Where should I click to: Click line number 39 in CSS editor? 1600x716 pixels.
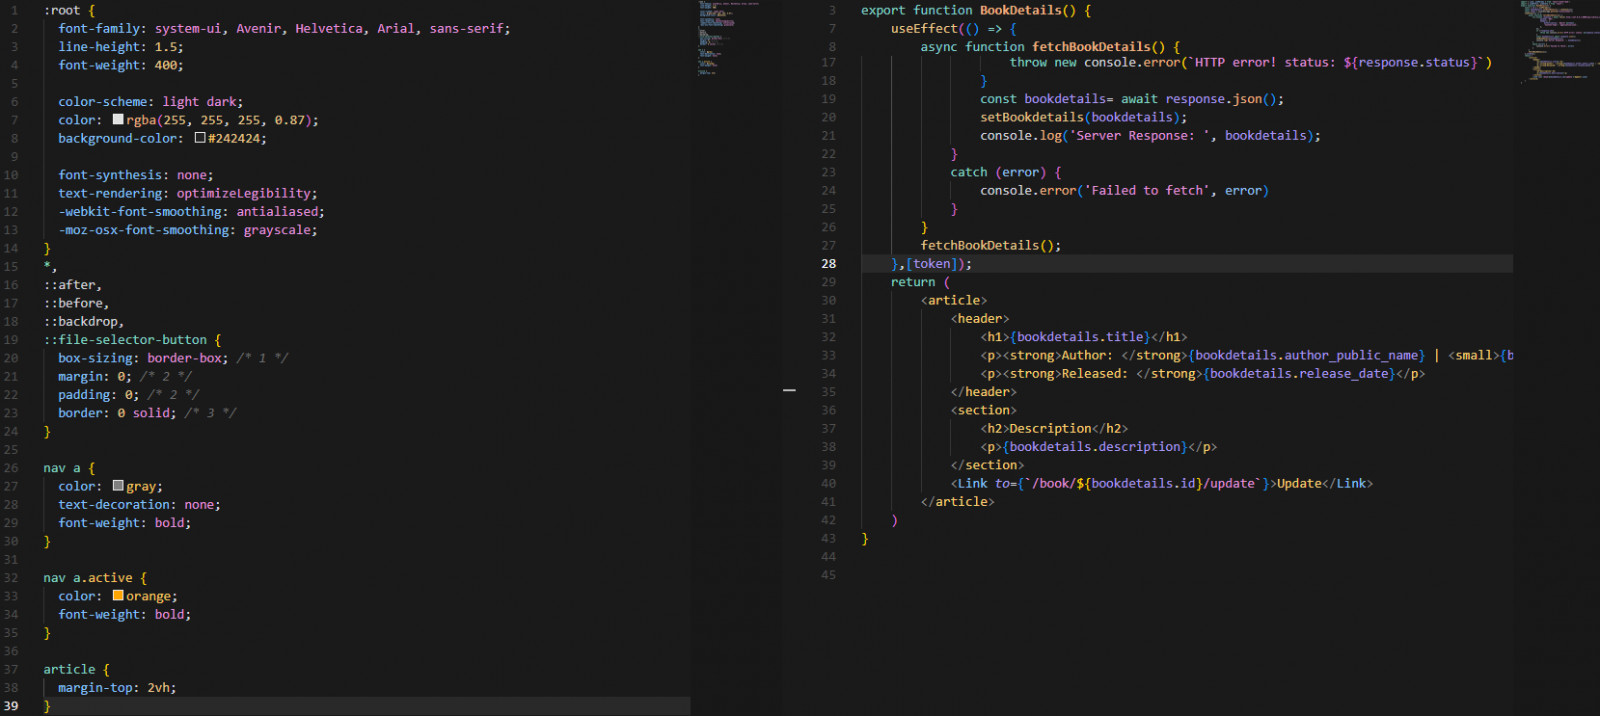[11, 706]
